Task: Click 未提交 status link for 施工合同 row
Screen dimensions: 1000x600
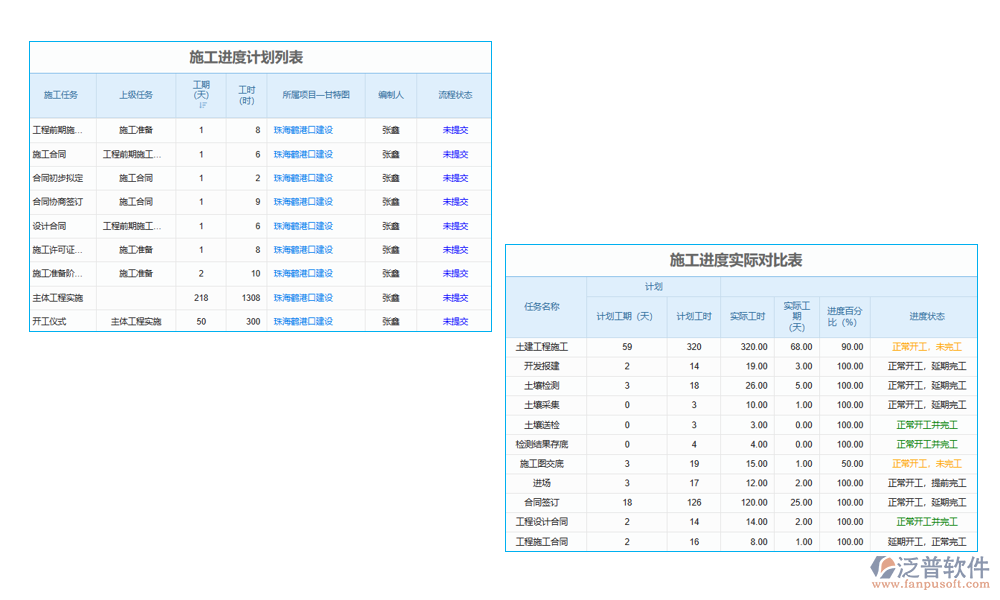Action: coord(456,154)
